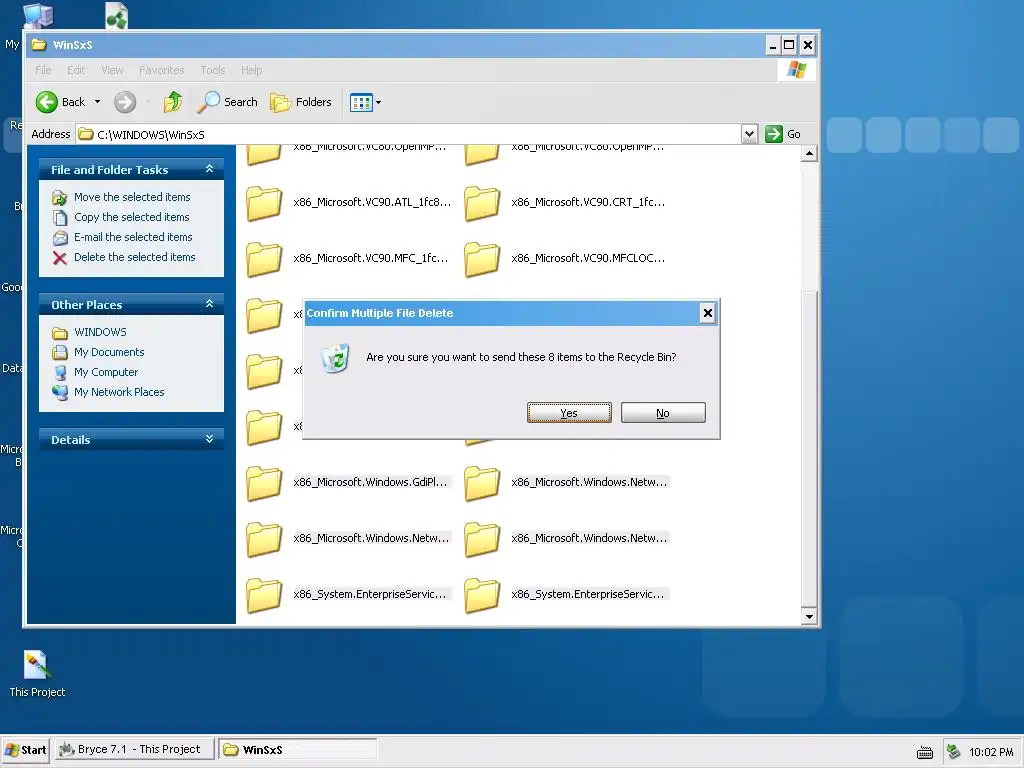
Task: Click No to cancel the deletion
Action: click(x=663, y=413)
